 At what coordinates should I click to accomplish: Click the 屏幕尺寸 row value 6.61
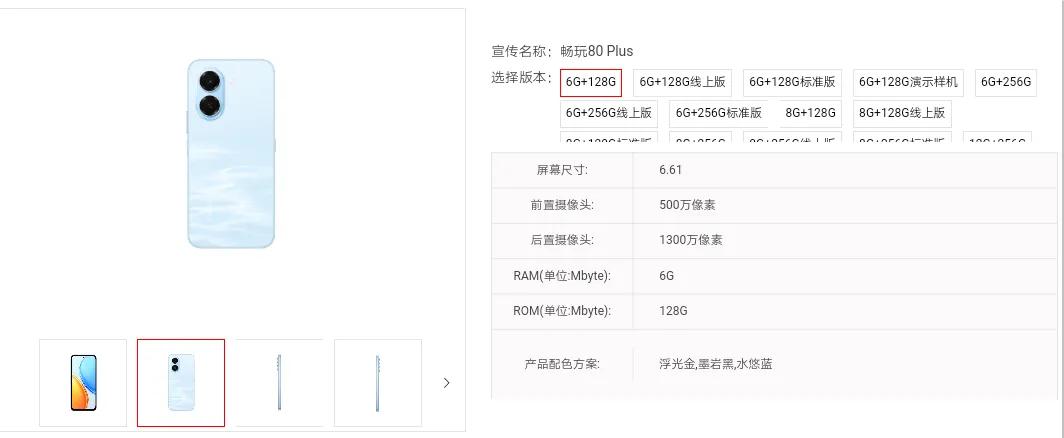671,170
